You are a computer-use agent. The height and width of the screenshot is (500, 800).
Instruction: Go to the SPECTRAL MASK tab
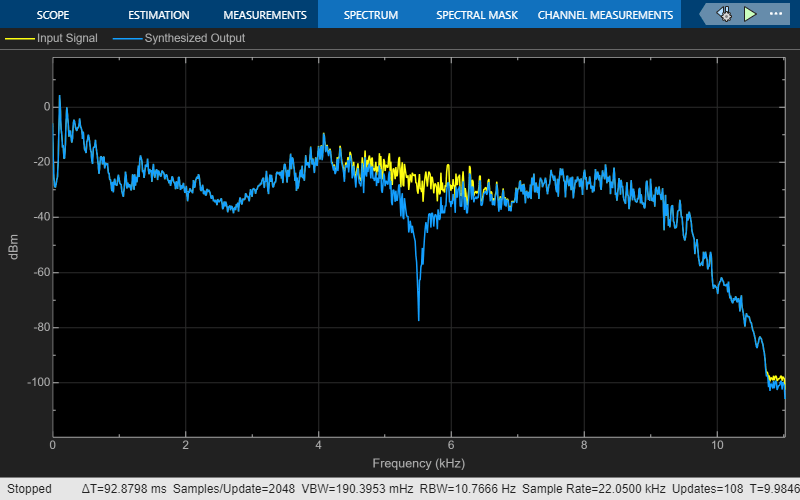click(477, 15)
